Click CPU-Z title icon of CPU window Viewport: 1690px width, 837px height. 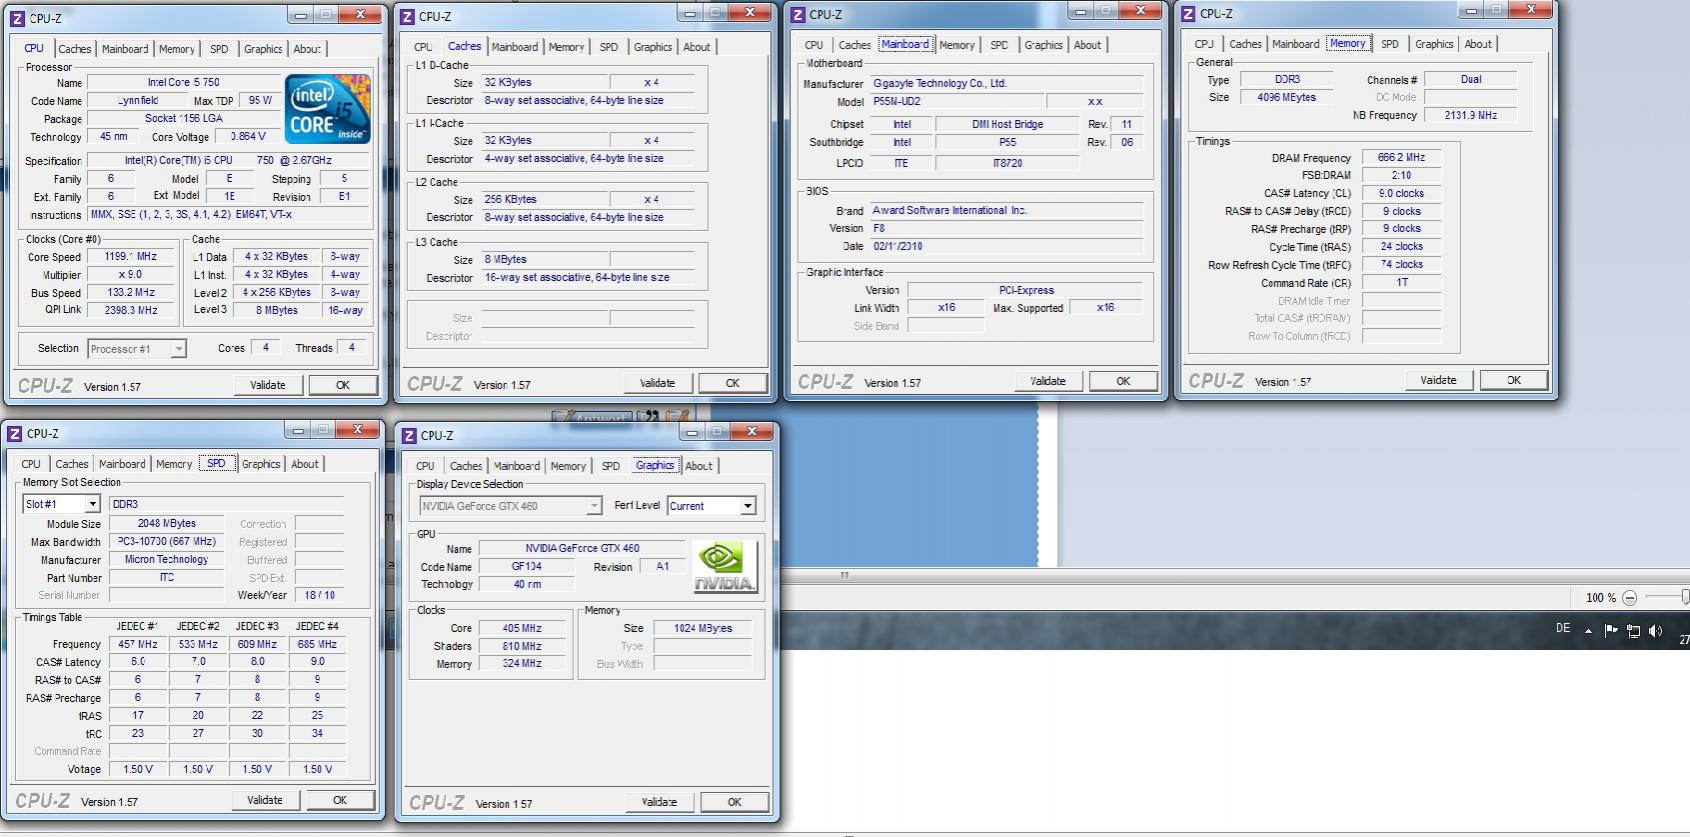16,18
